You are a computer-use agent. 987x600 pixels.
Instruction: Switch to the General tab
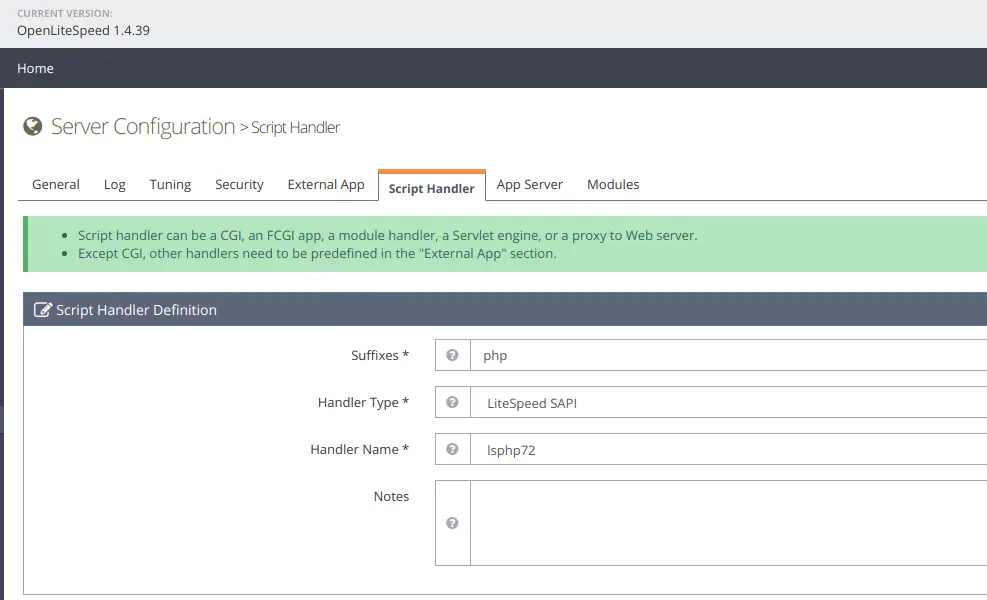coord(56,185)
